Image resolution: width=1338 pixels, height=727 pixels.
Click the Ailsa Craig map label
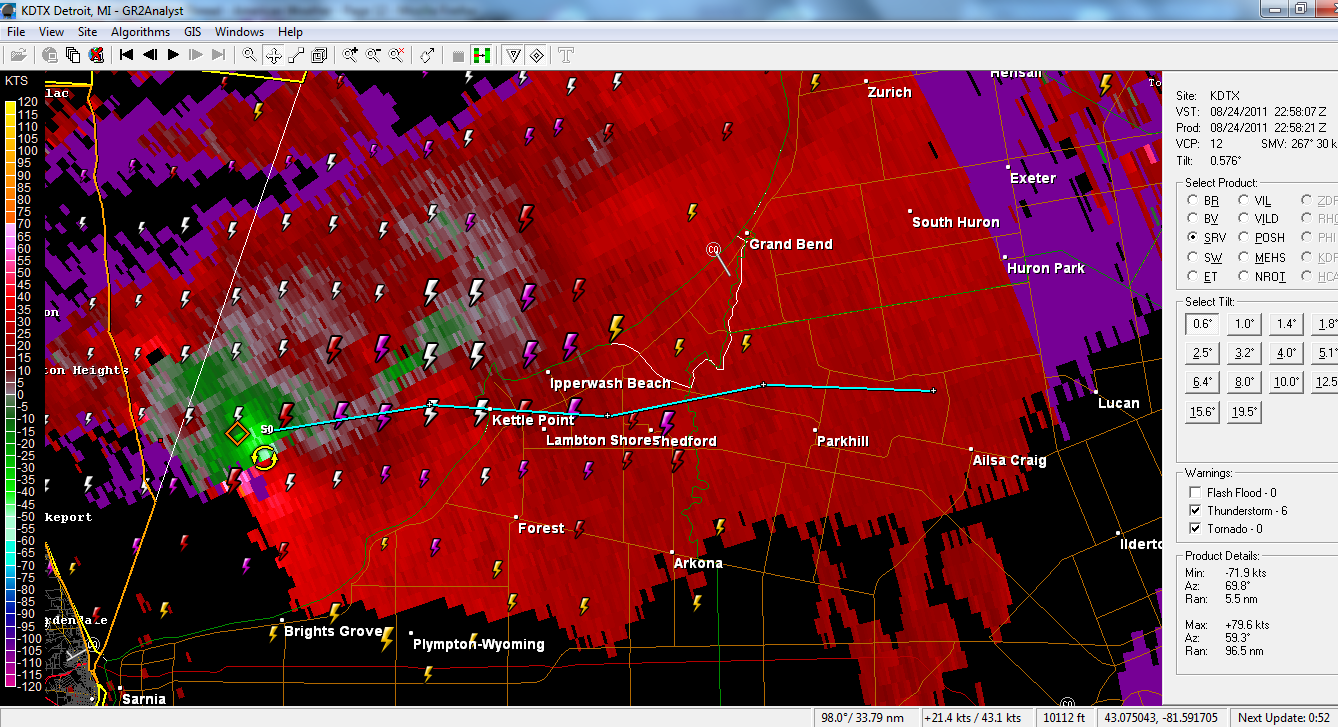1009,460
